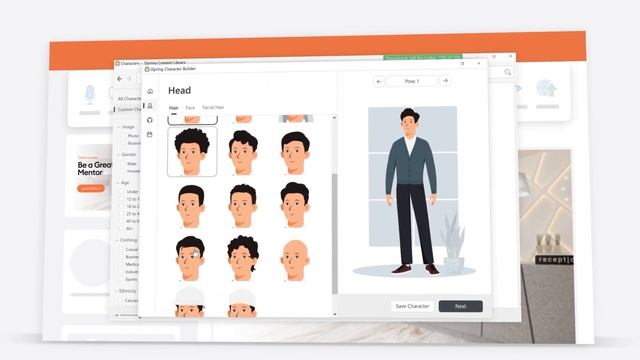640x360 pixels.
Task: Open the bottom sidebar icon in Character Builder
Action: point(150,134)
